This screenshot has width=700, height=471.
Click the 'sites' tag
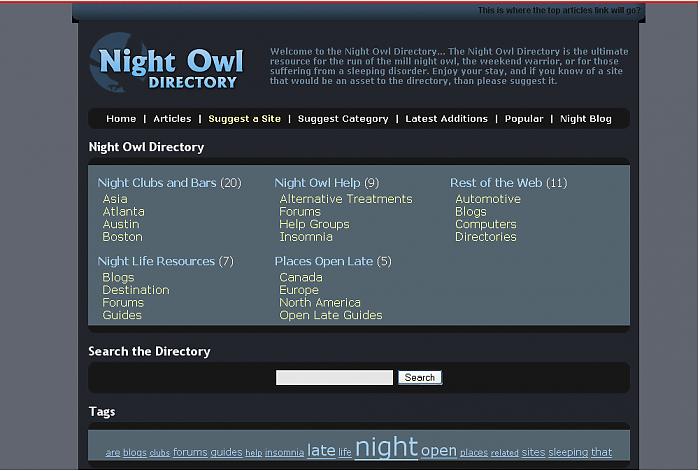click(x=533, y=453)
